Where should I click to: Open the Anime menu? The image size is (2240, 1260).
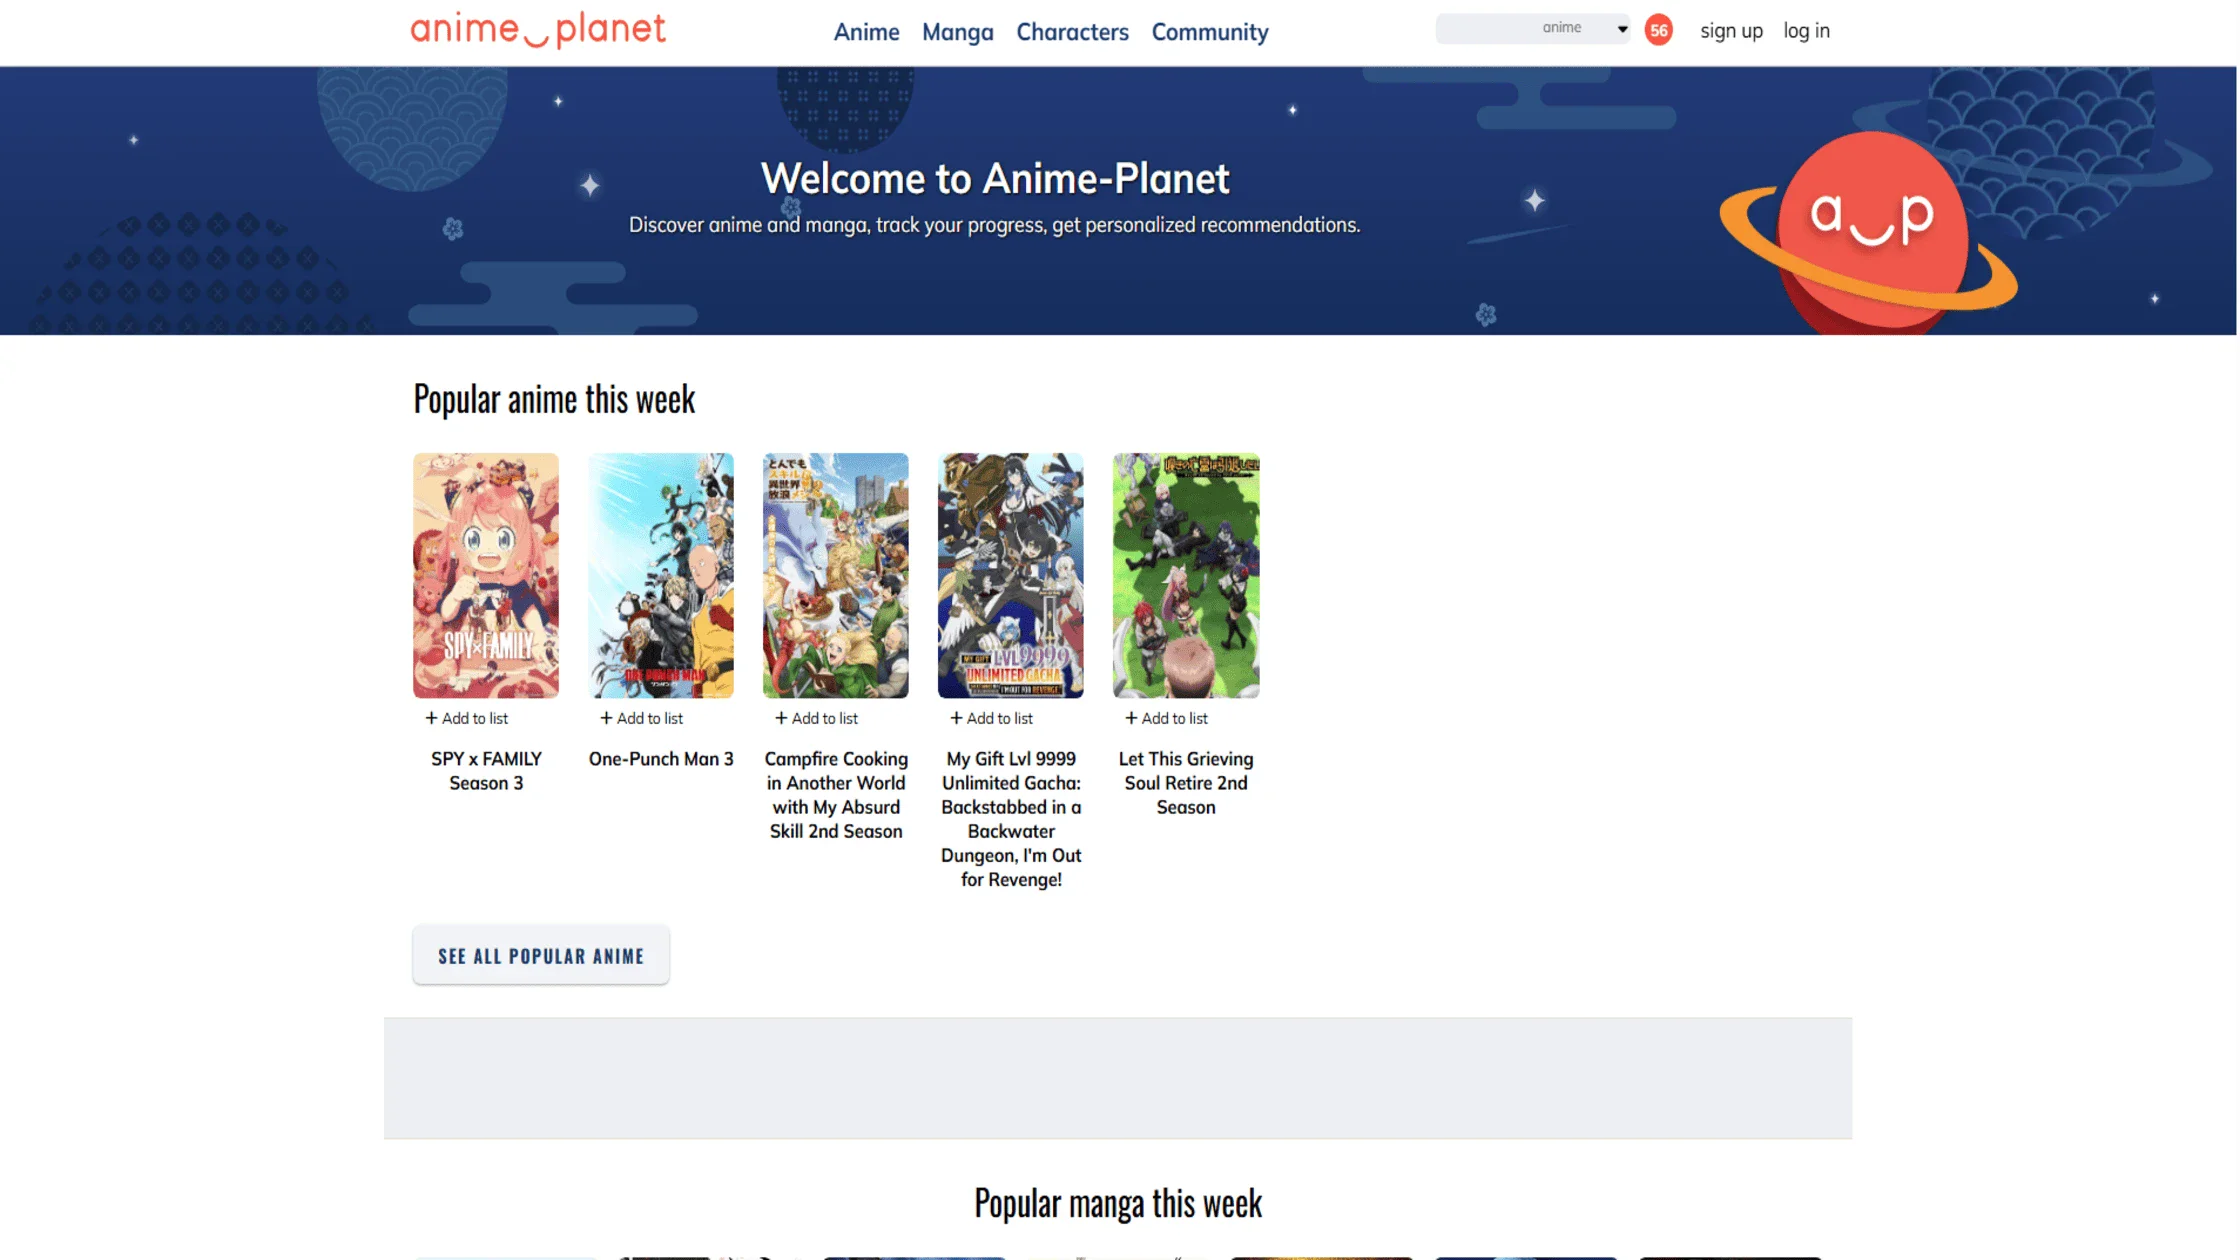click(x=866, y=32)
